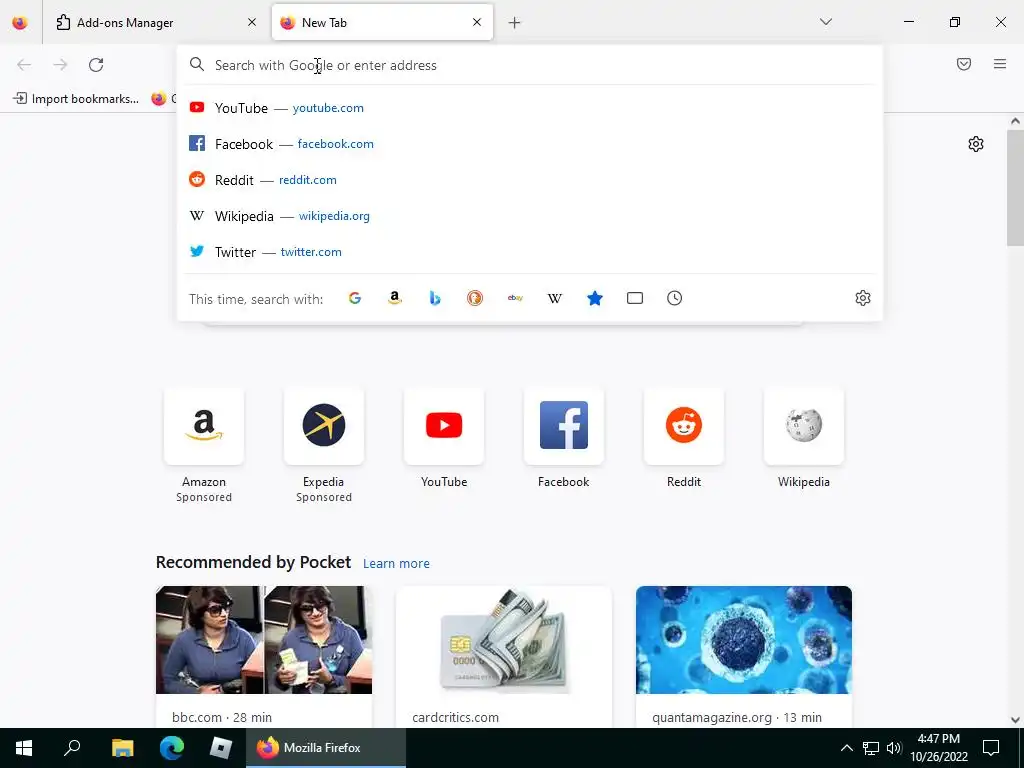The height and width of the screenshot is (768, 1024).
Task: Click the page vertical scrollbar thumb
Action: [x=1015, y=187]
